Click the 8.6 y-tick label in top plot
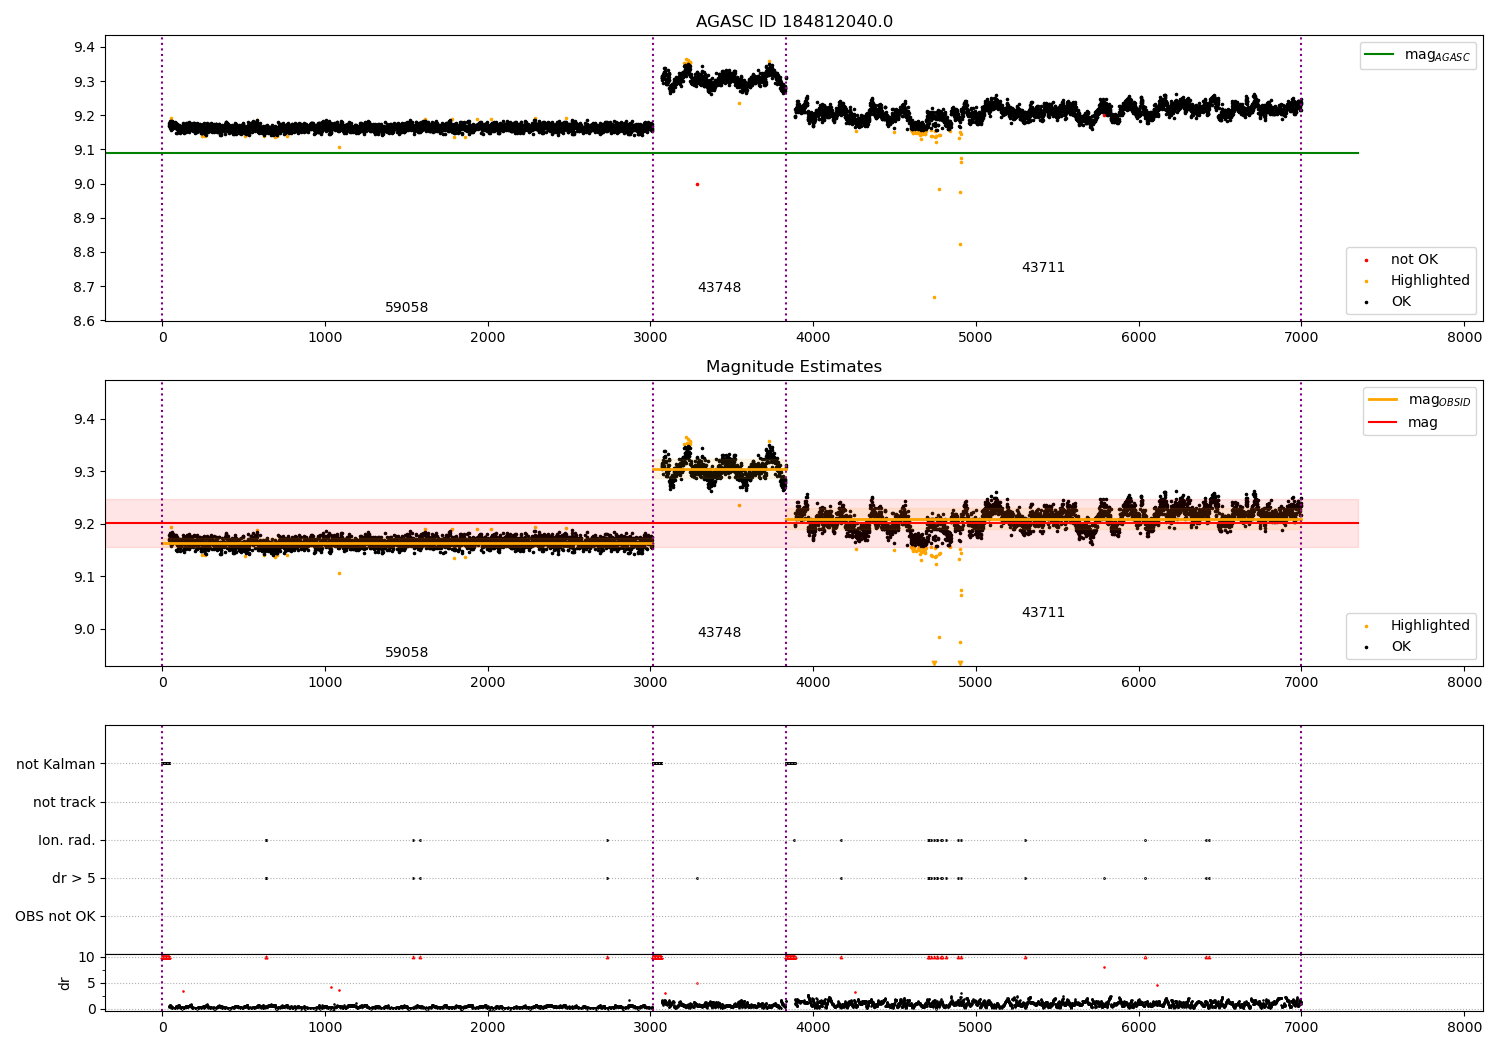Image resolution: width=1500 pixels, height=1050 pixels. coord(84,321)
